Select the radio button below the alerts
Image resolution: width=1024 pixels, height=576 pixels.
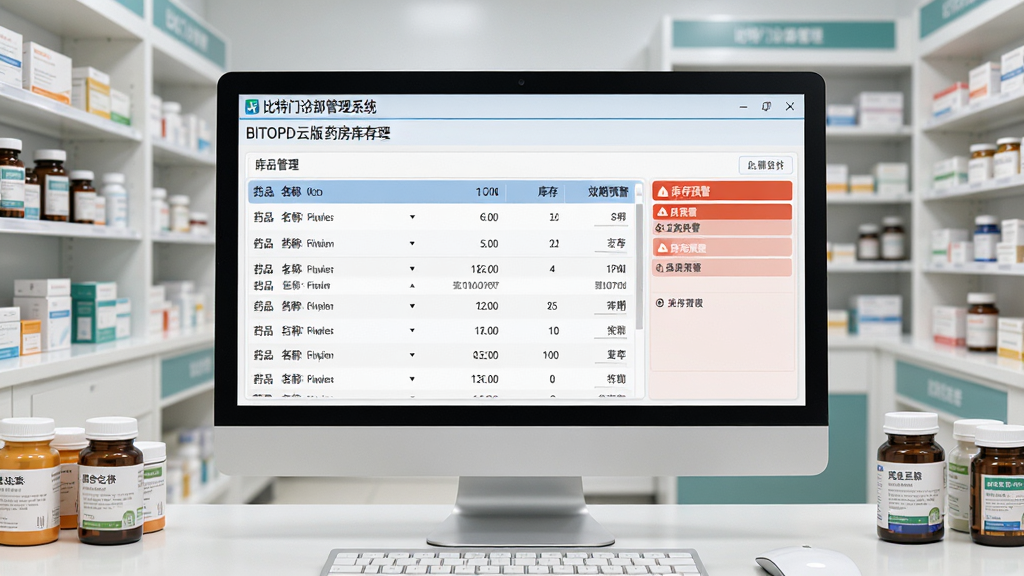[x=660, y=303]
